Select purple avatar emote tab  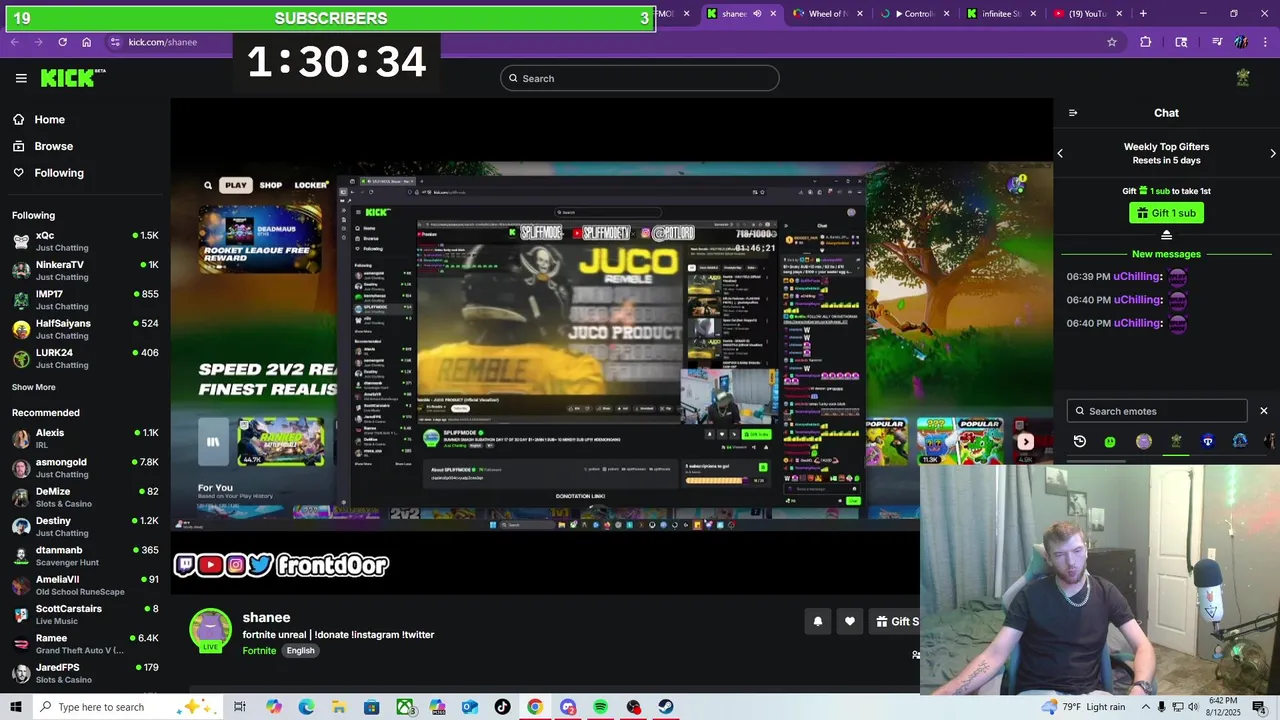(x=1144, y=441)
